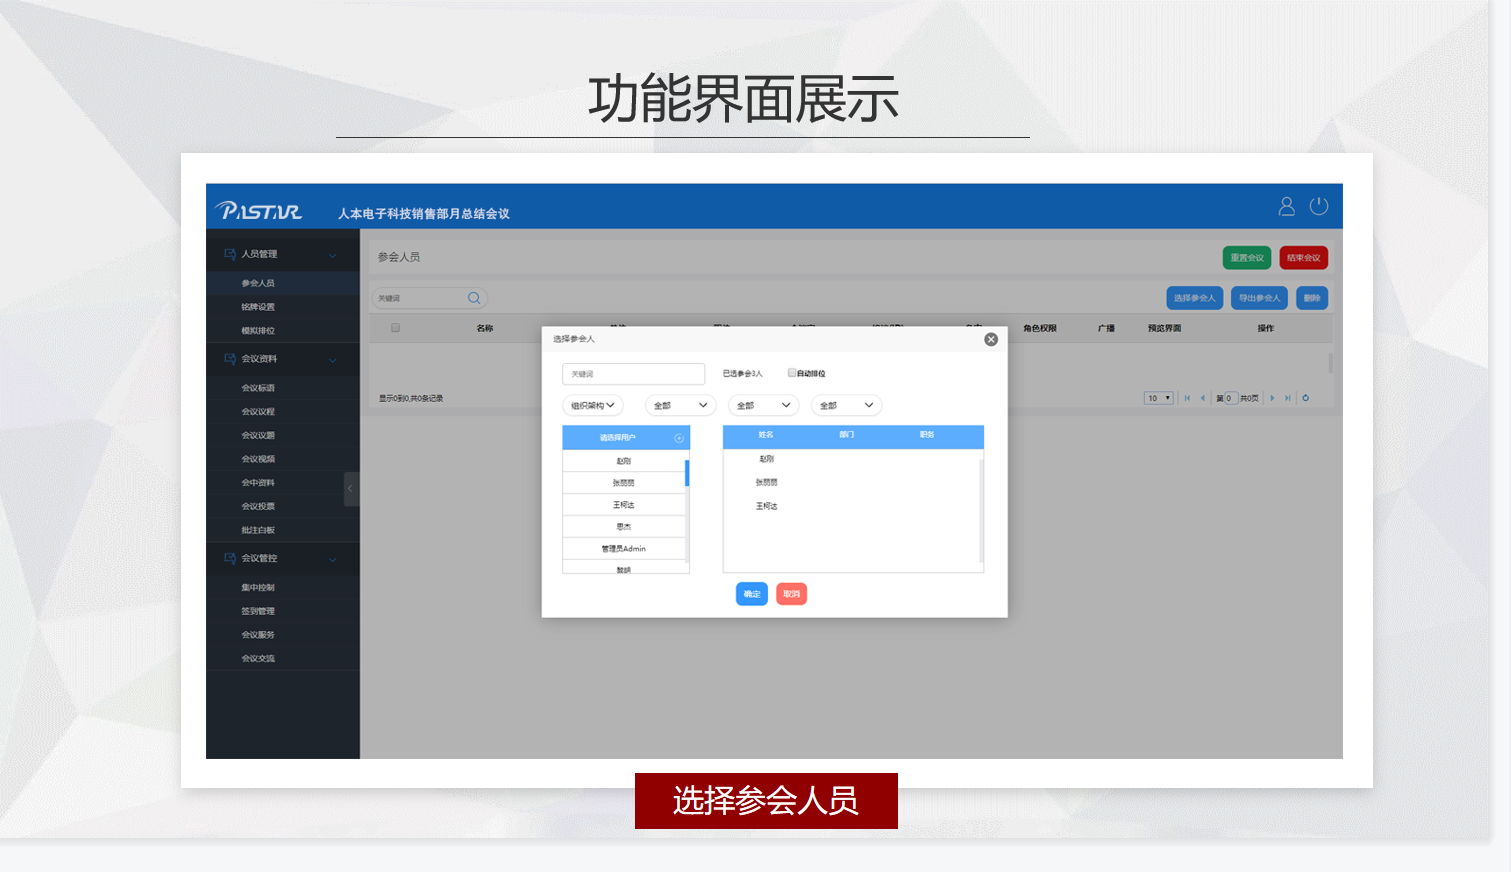1511x872 pixels.
Task: Click the 角色权限 column header
Action: coord(1040,328)
